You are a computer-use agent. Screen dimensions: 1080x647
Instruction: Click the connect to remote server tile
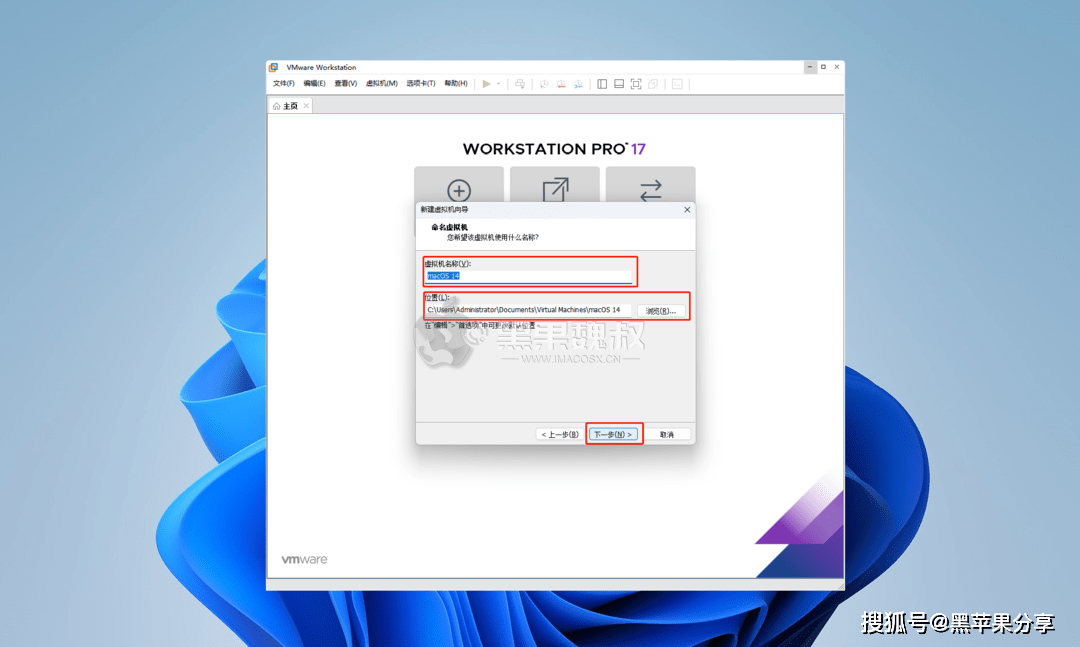tap(650, 185)
